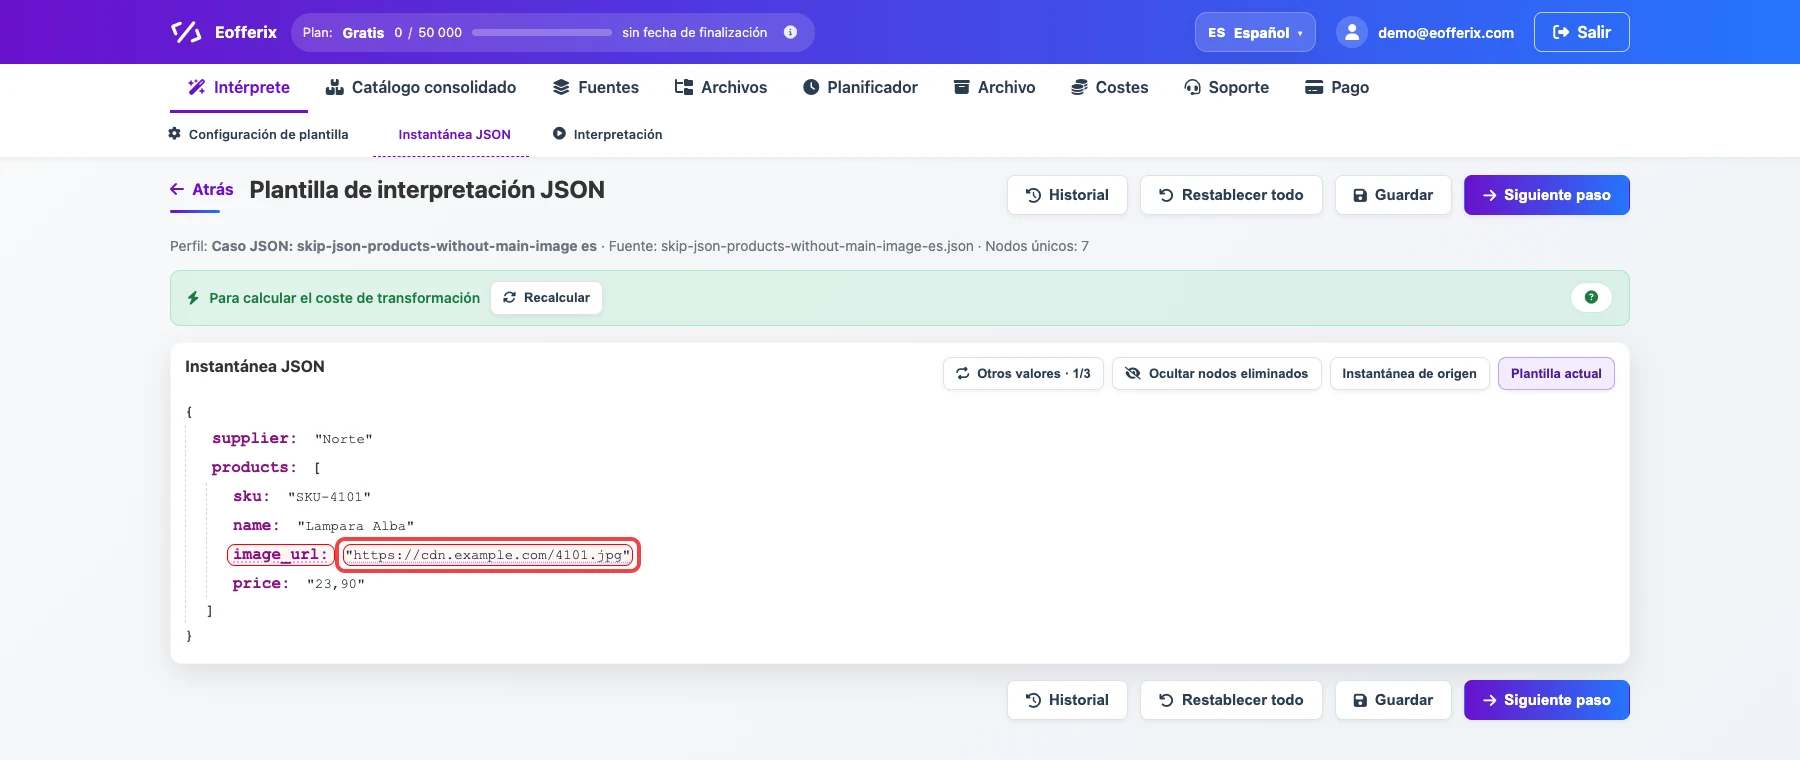
Task: Open the top Historial button
Action: click(x=1067, y=195)
